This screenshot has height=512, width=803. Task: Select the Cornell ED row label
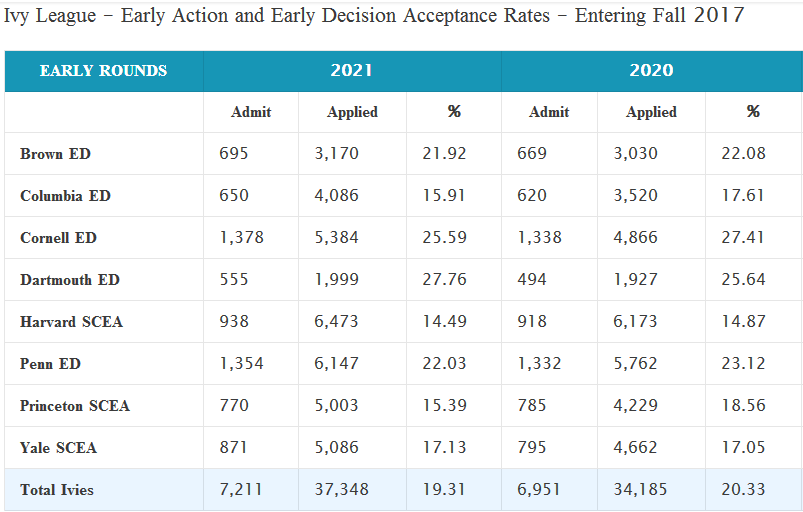(x=58, y=238)
